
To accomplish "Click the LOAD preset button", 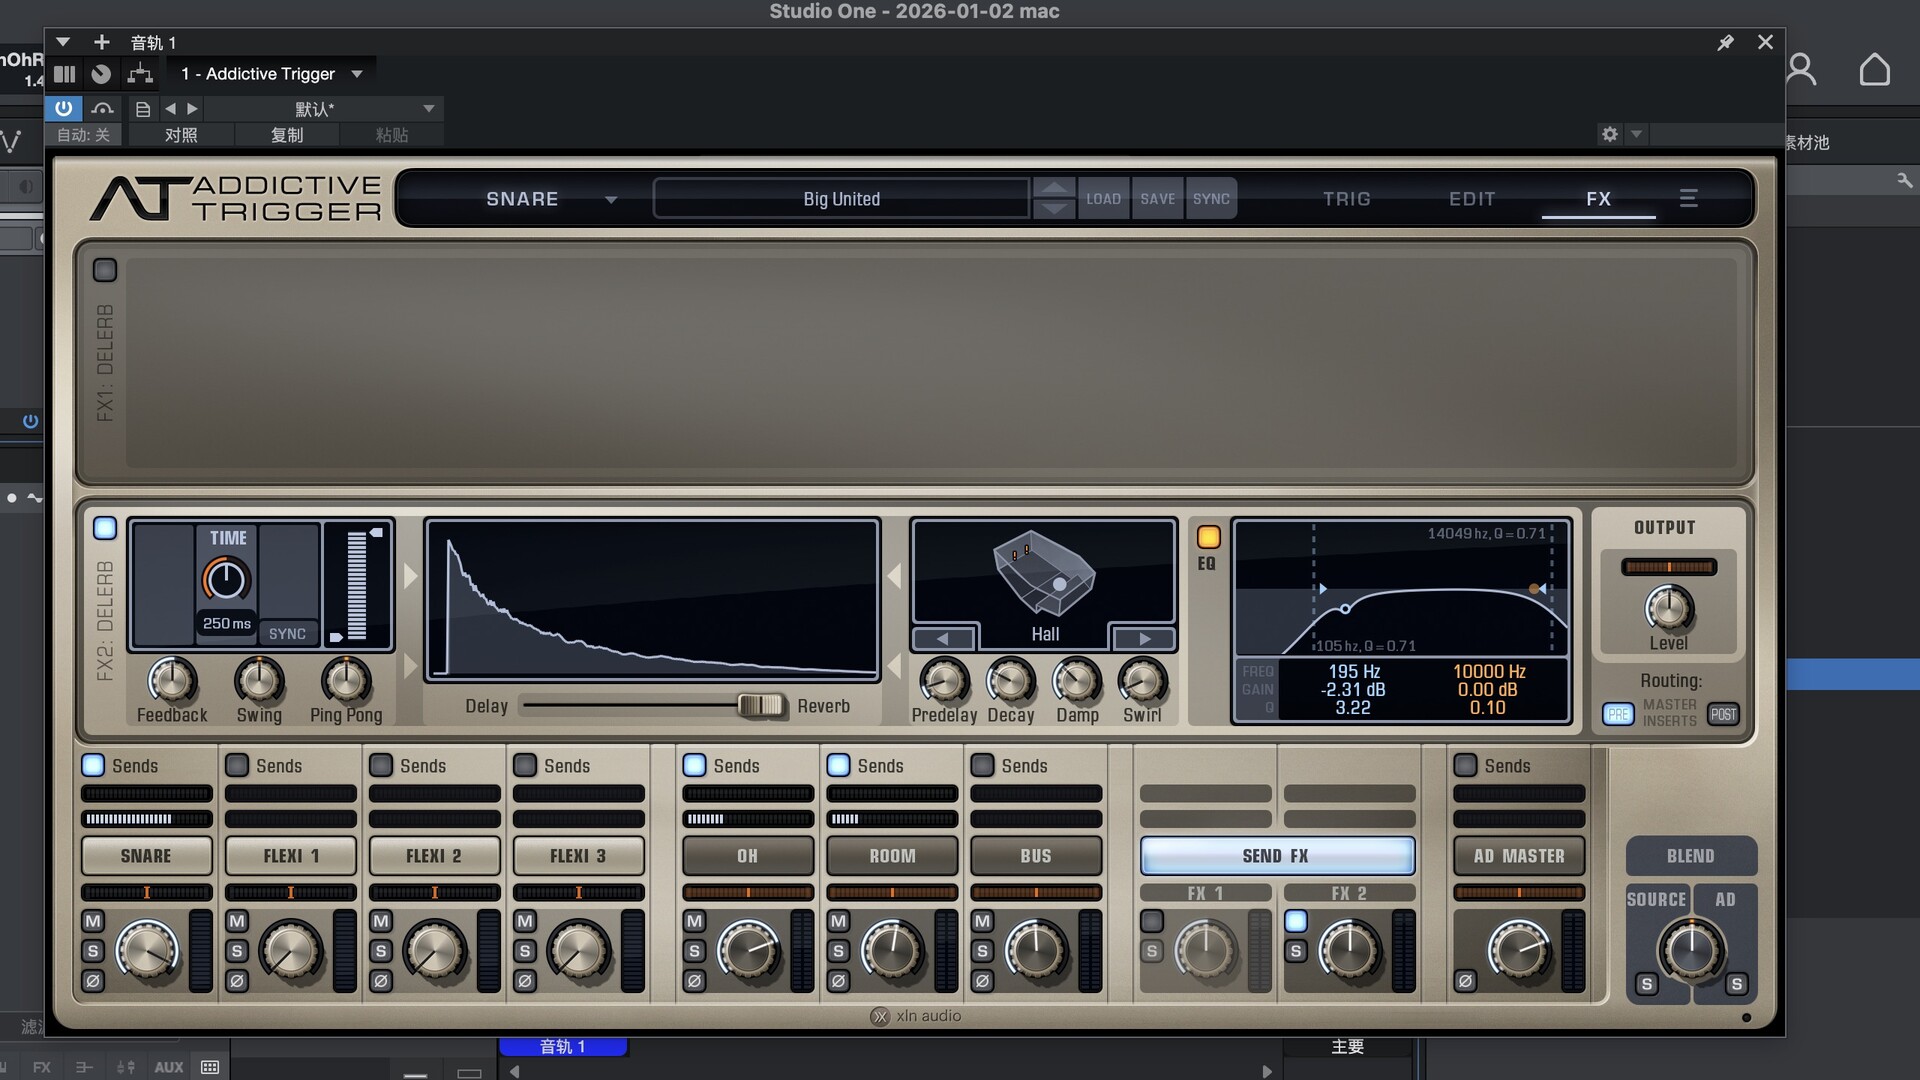I will coord(1103,198).
